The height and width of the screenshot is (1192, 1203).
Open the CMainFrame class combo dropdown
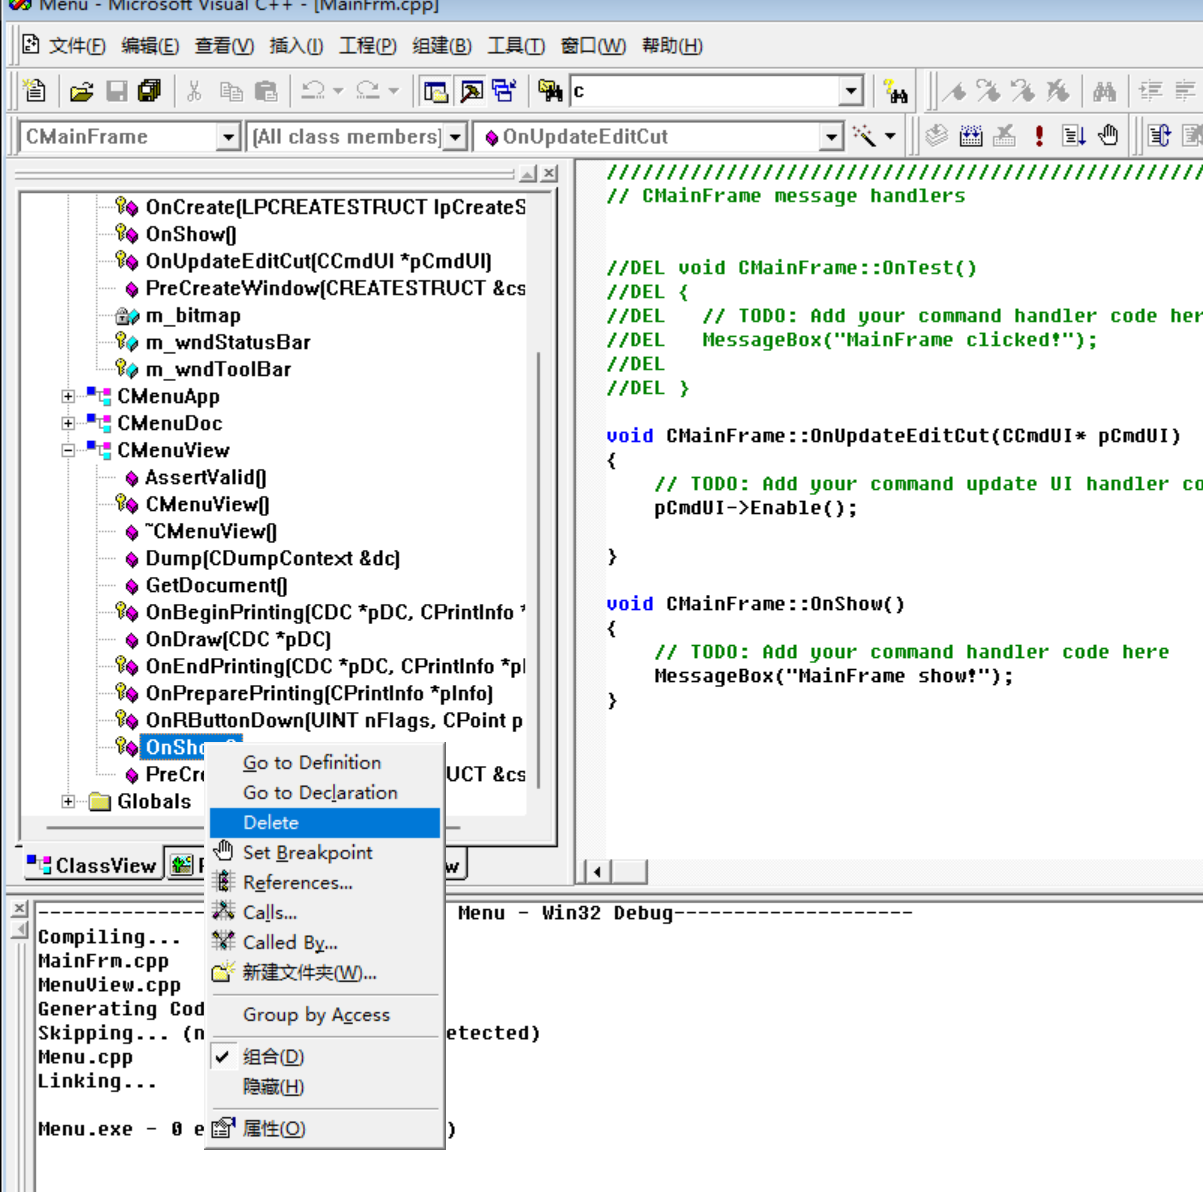tap(229, 136)
